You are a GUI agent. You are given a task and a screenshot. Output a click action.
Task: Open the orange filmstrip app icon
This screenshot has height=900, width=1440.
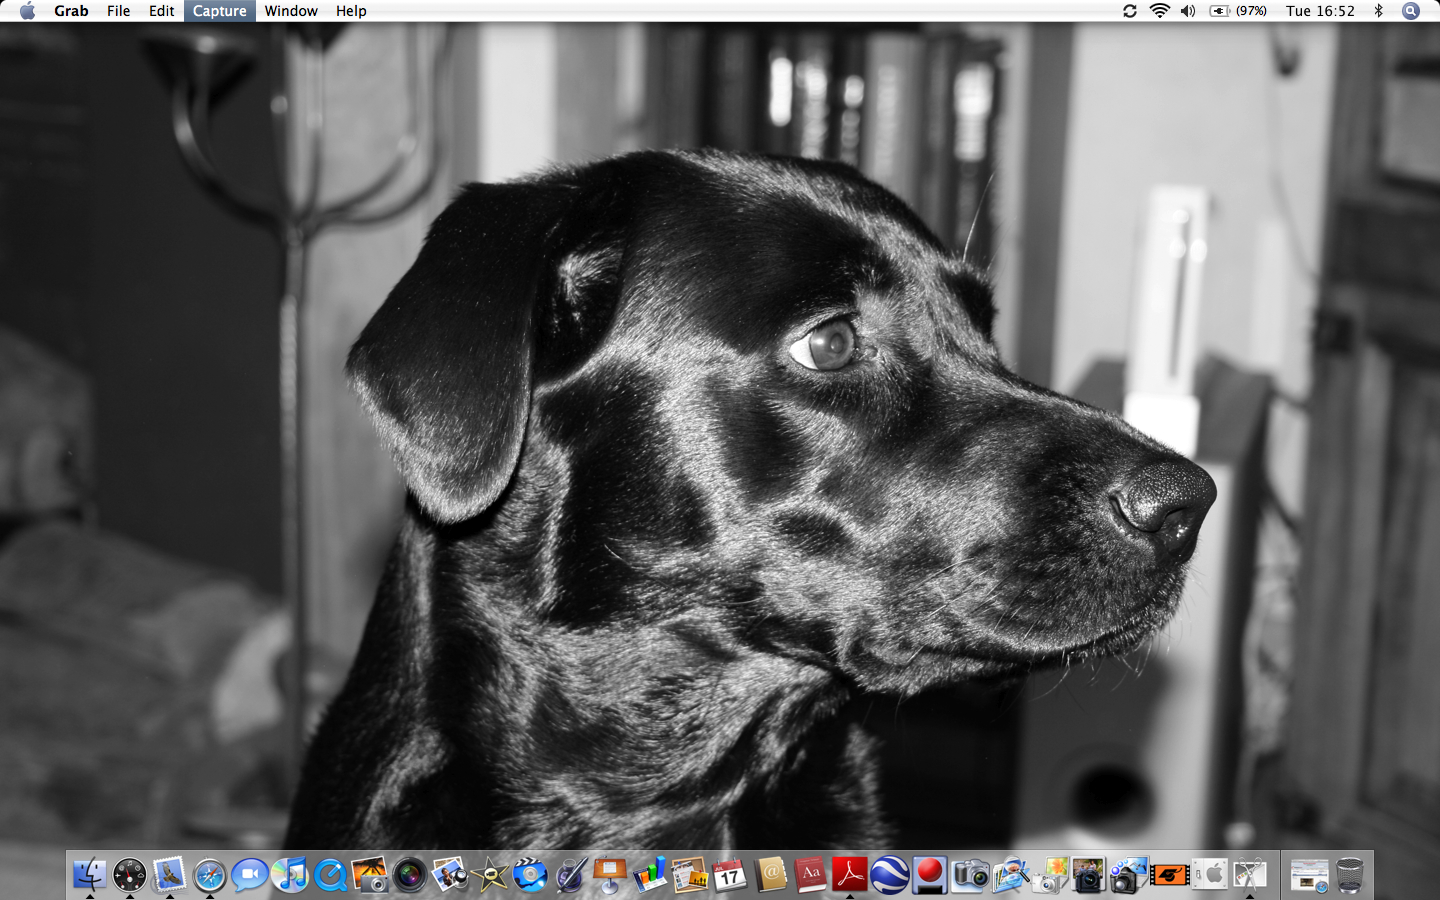pos(1170,875)
